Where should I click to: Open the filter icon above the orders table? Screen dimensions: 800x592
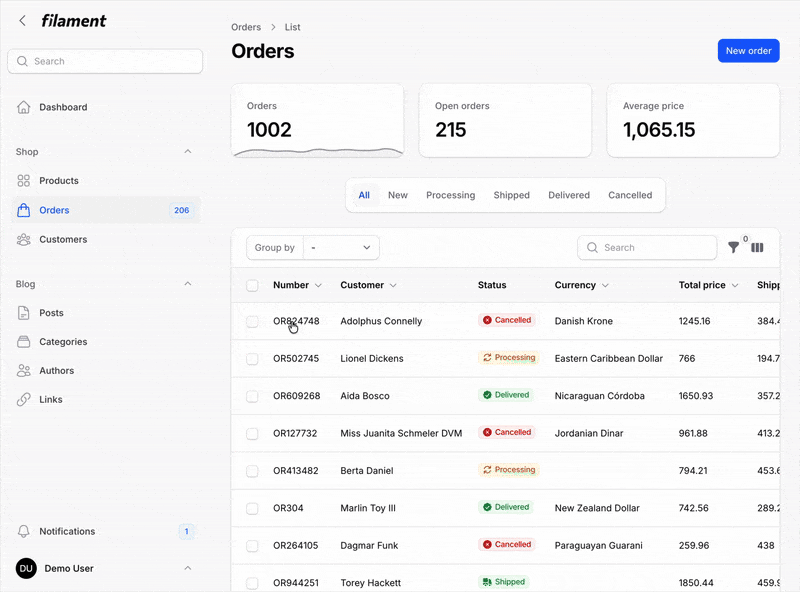733,247
